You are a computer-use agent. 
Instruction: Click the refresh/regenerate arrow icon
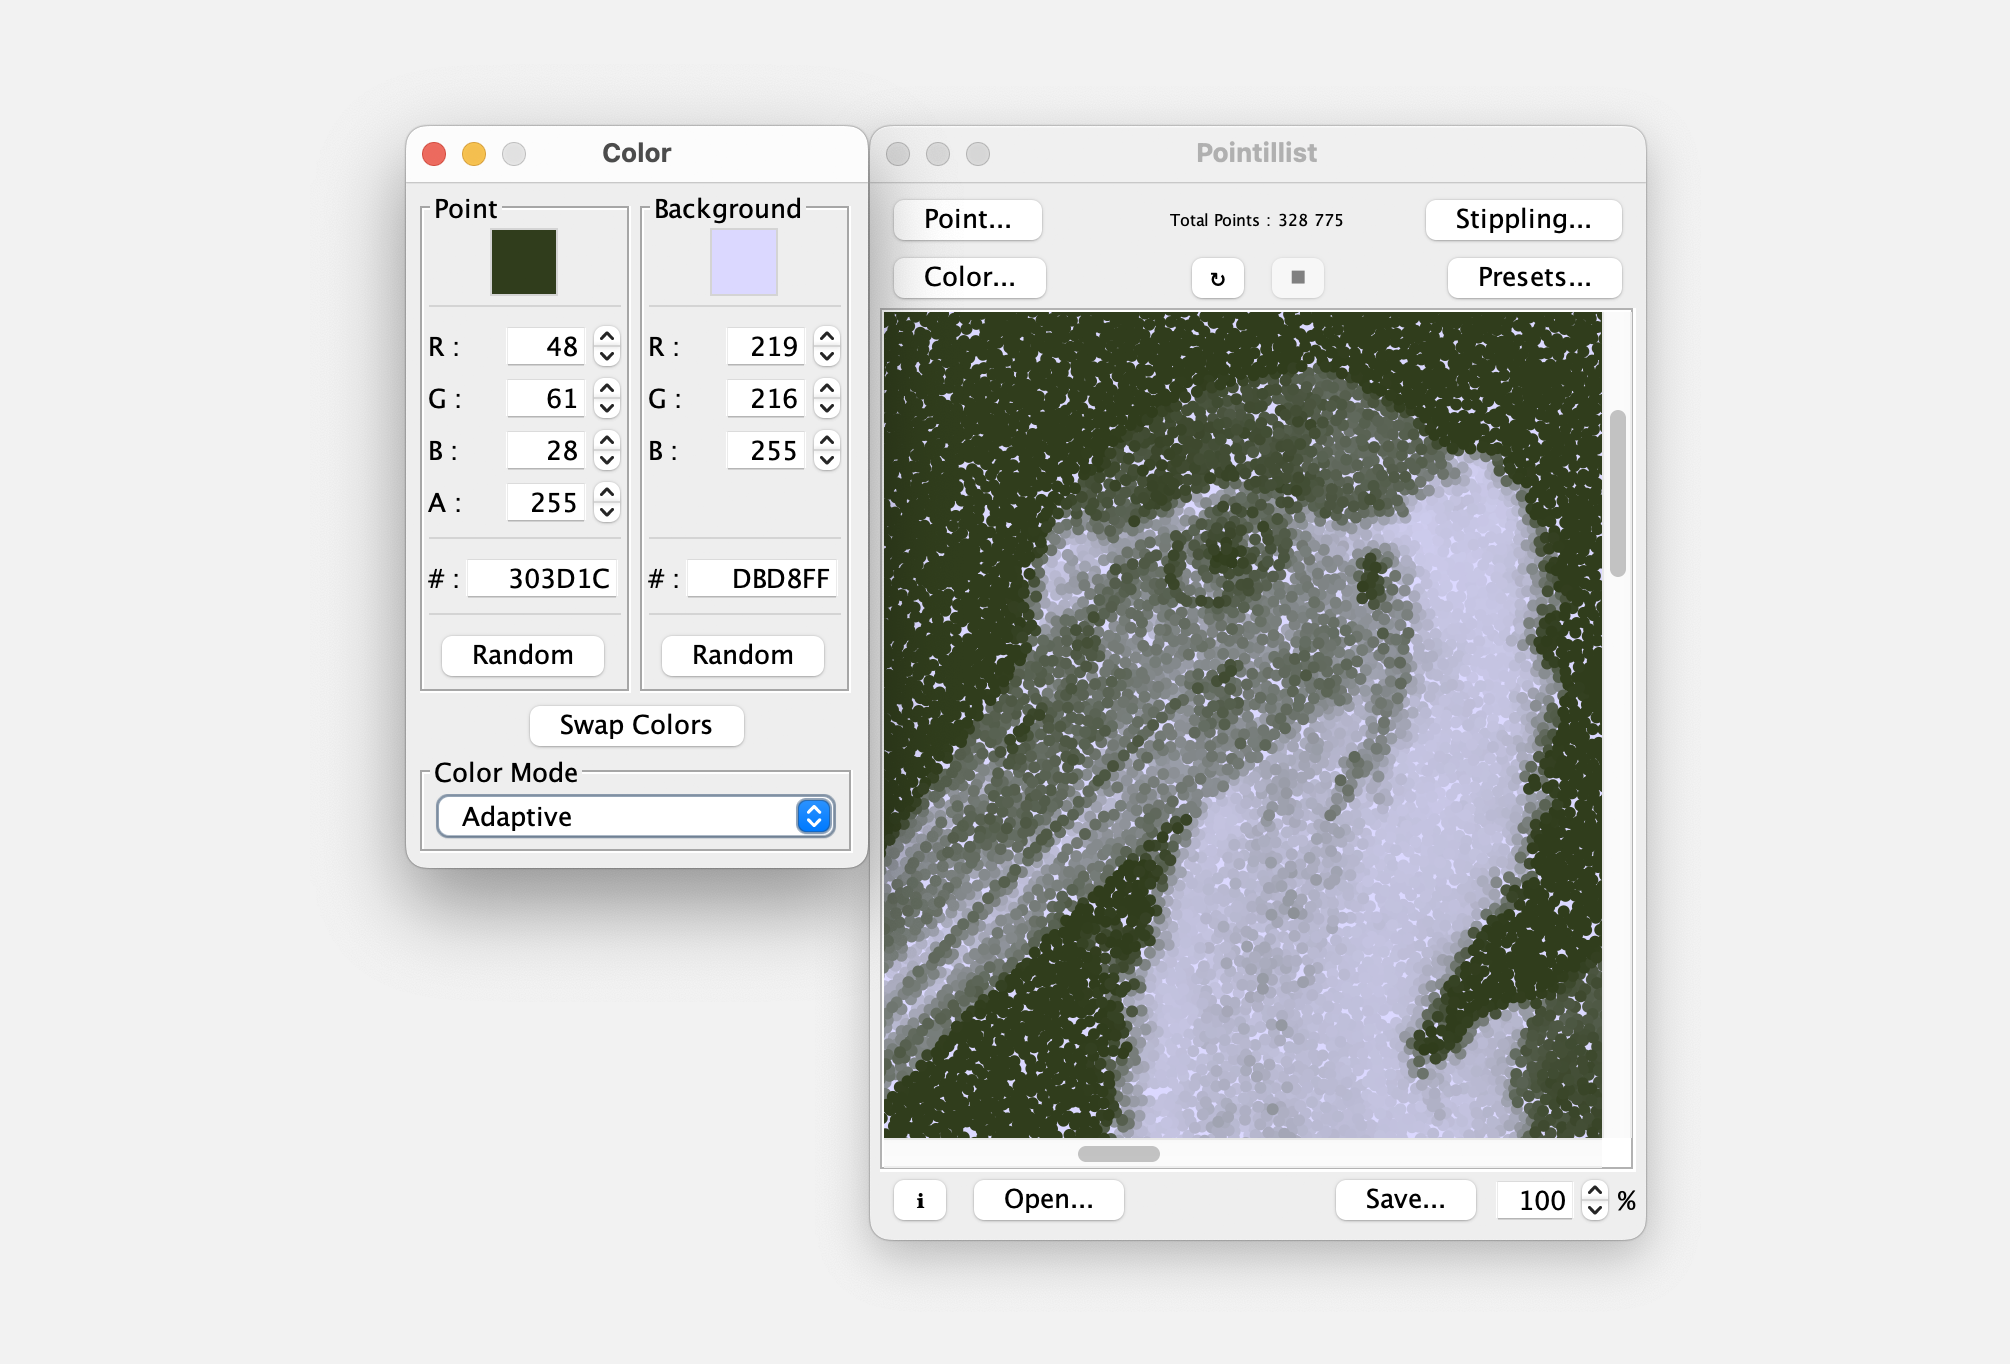[1217, 278]
